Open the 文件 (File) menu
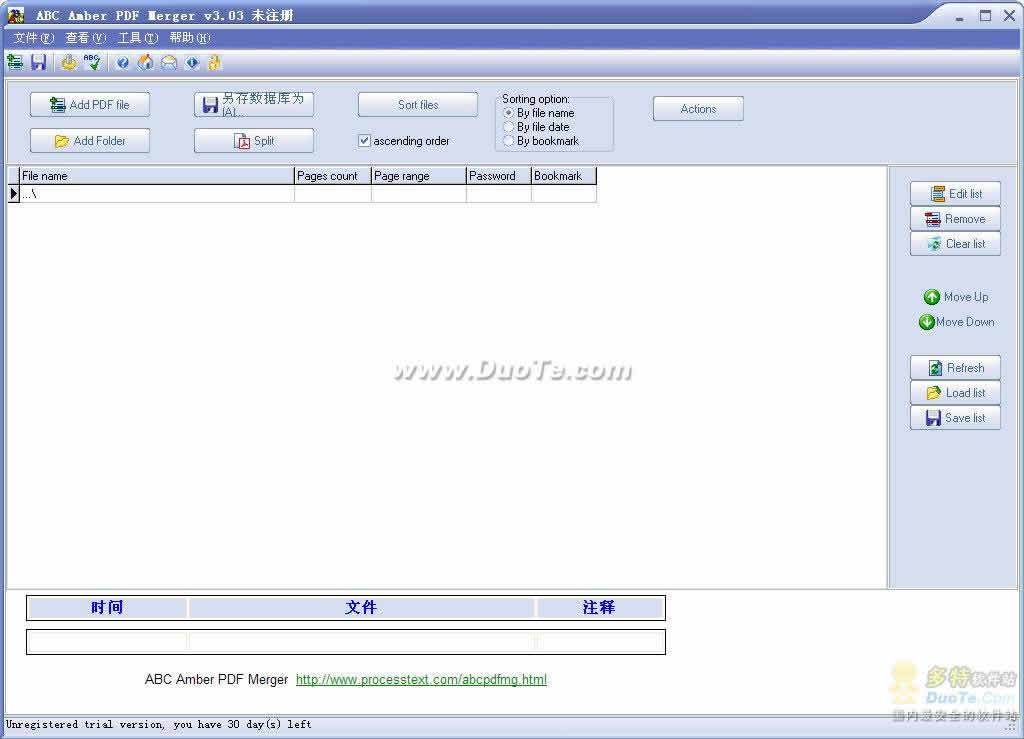Screen dimensions: 1024x739 click(33, 38)
